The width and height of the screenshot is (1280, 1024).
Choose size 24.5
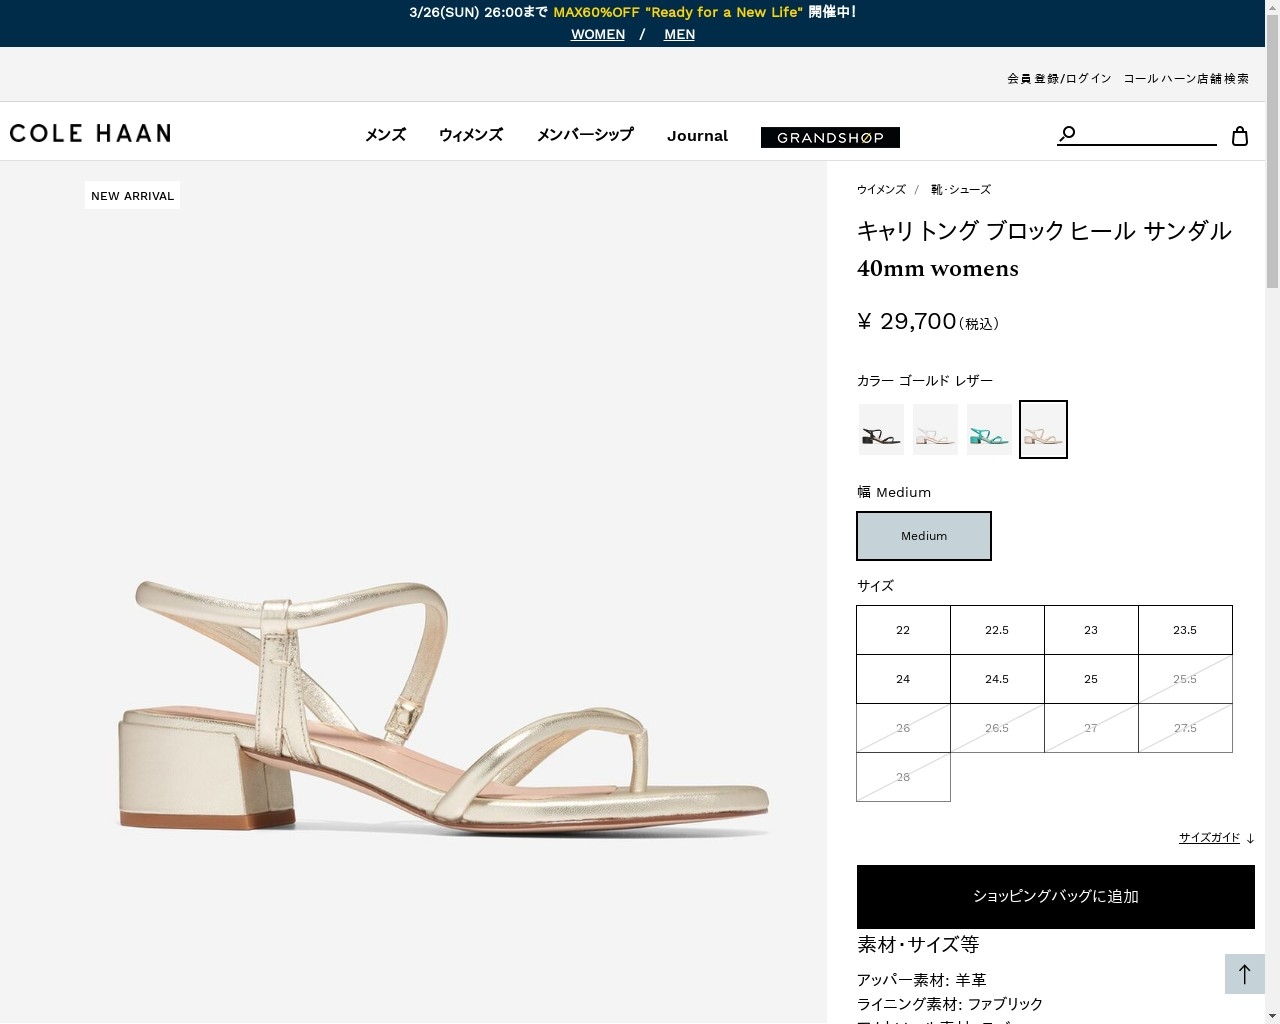[x=997, y=679]
